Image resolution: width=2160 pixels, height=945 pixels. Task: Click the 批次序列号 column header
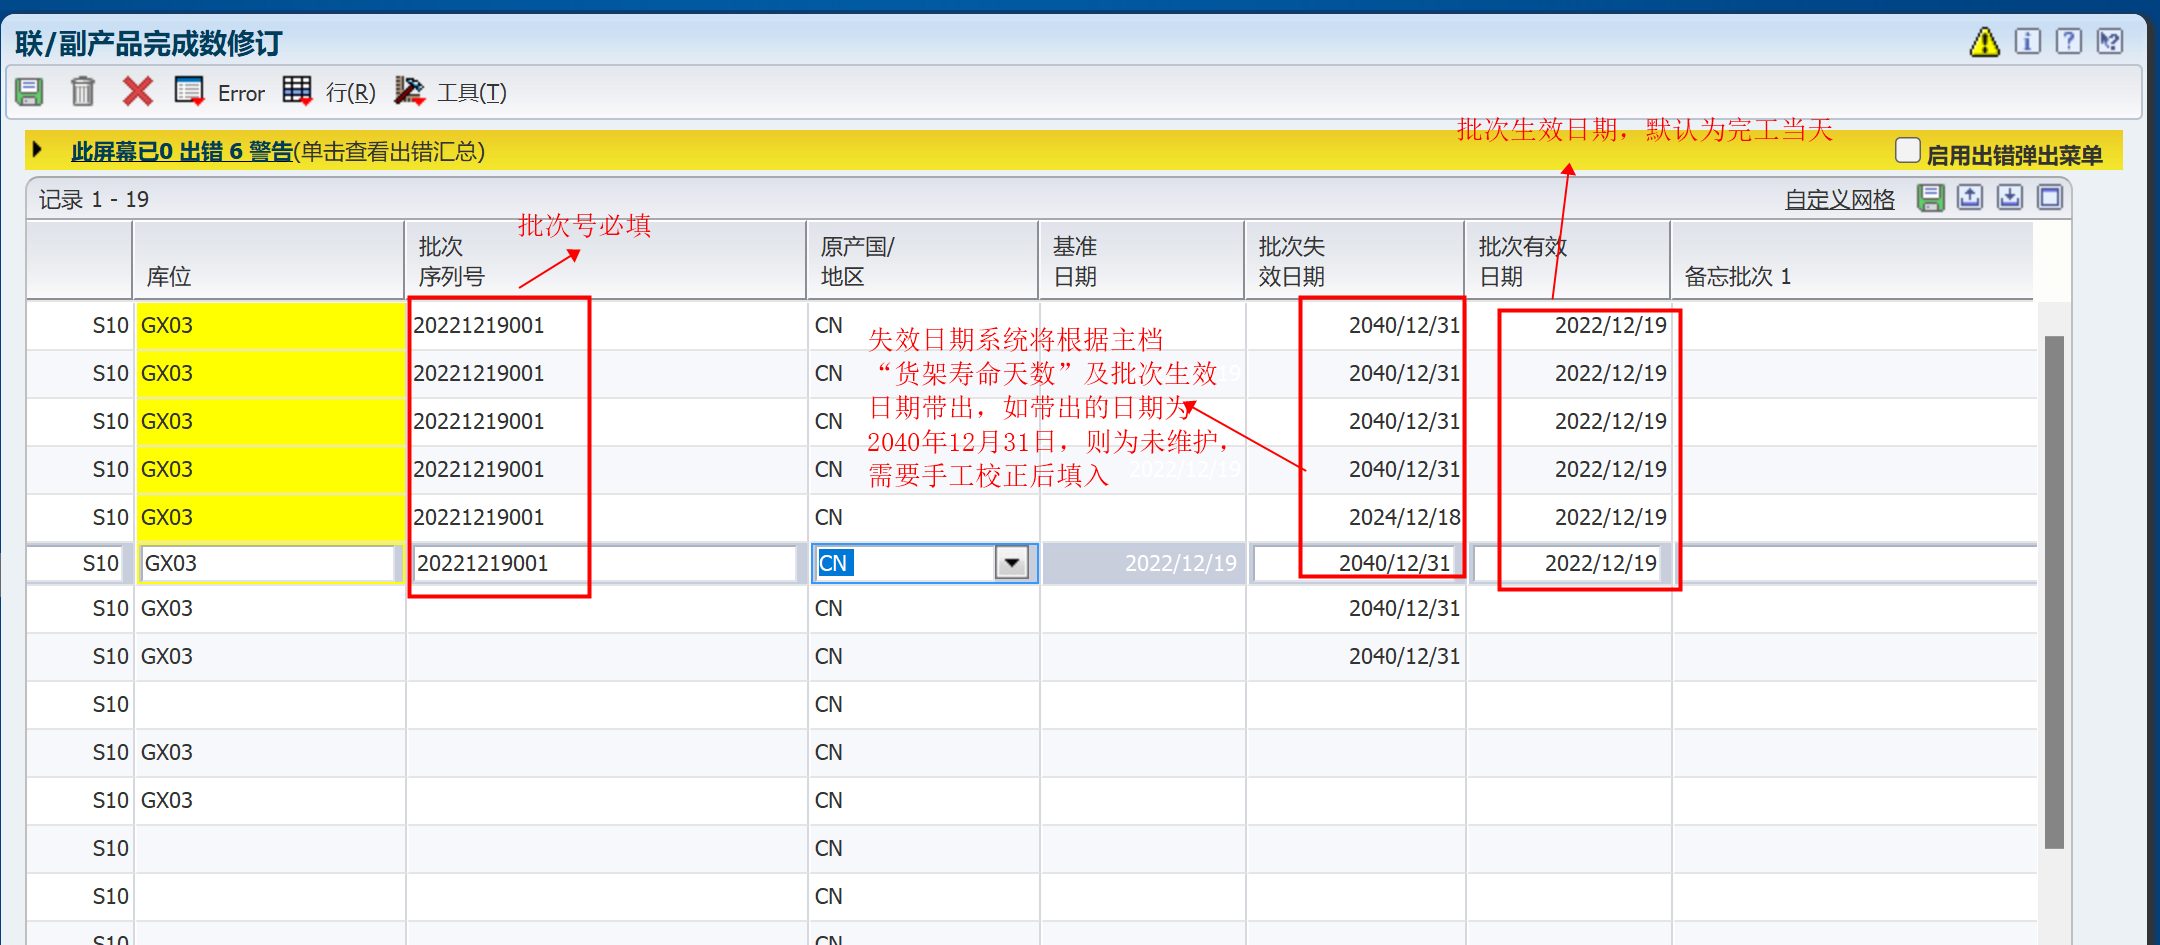coord(606,260)
